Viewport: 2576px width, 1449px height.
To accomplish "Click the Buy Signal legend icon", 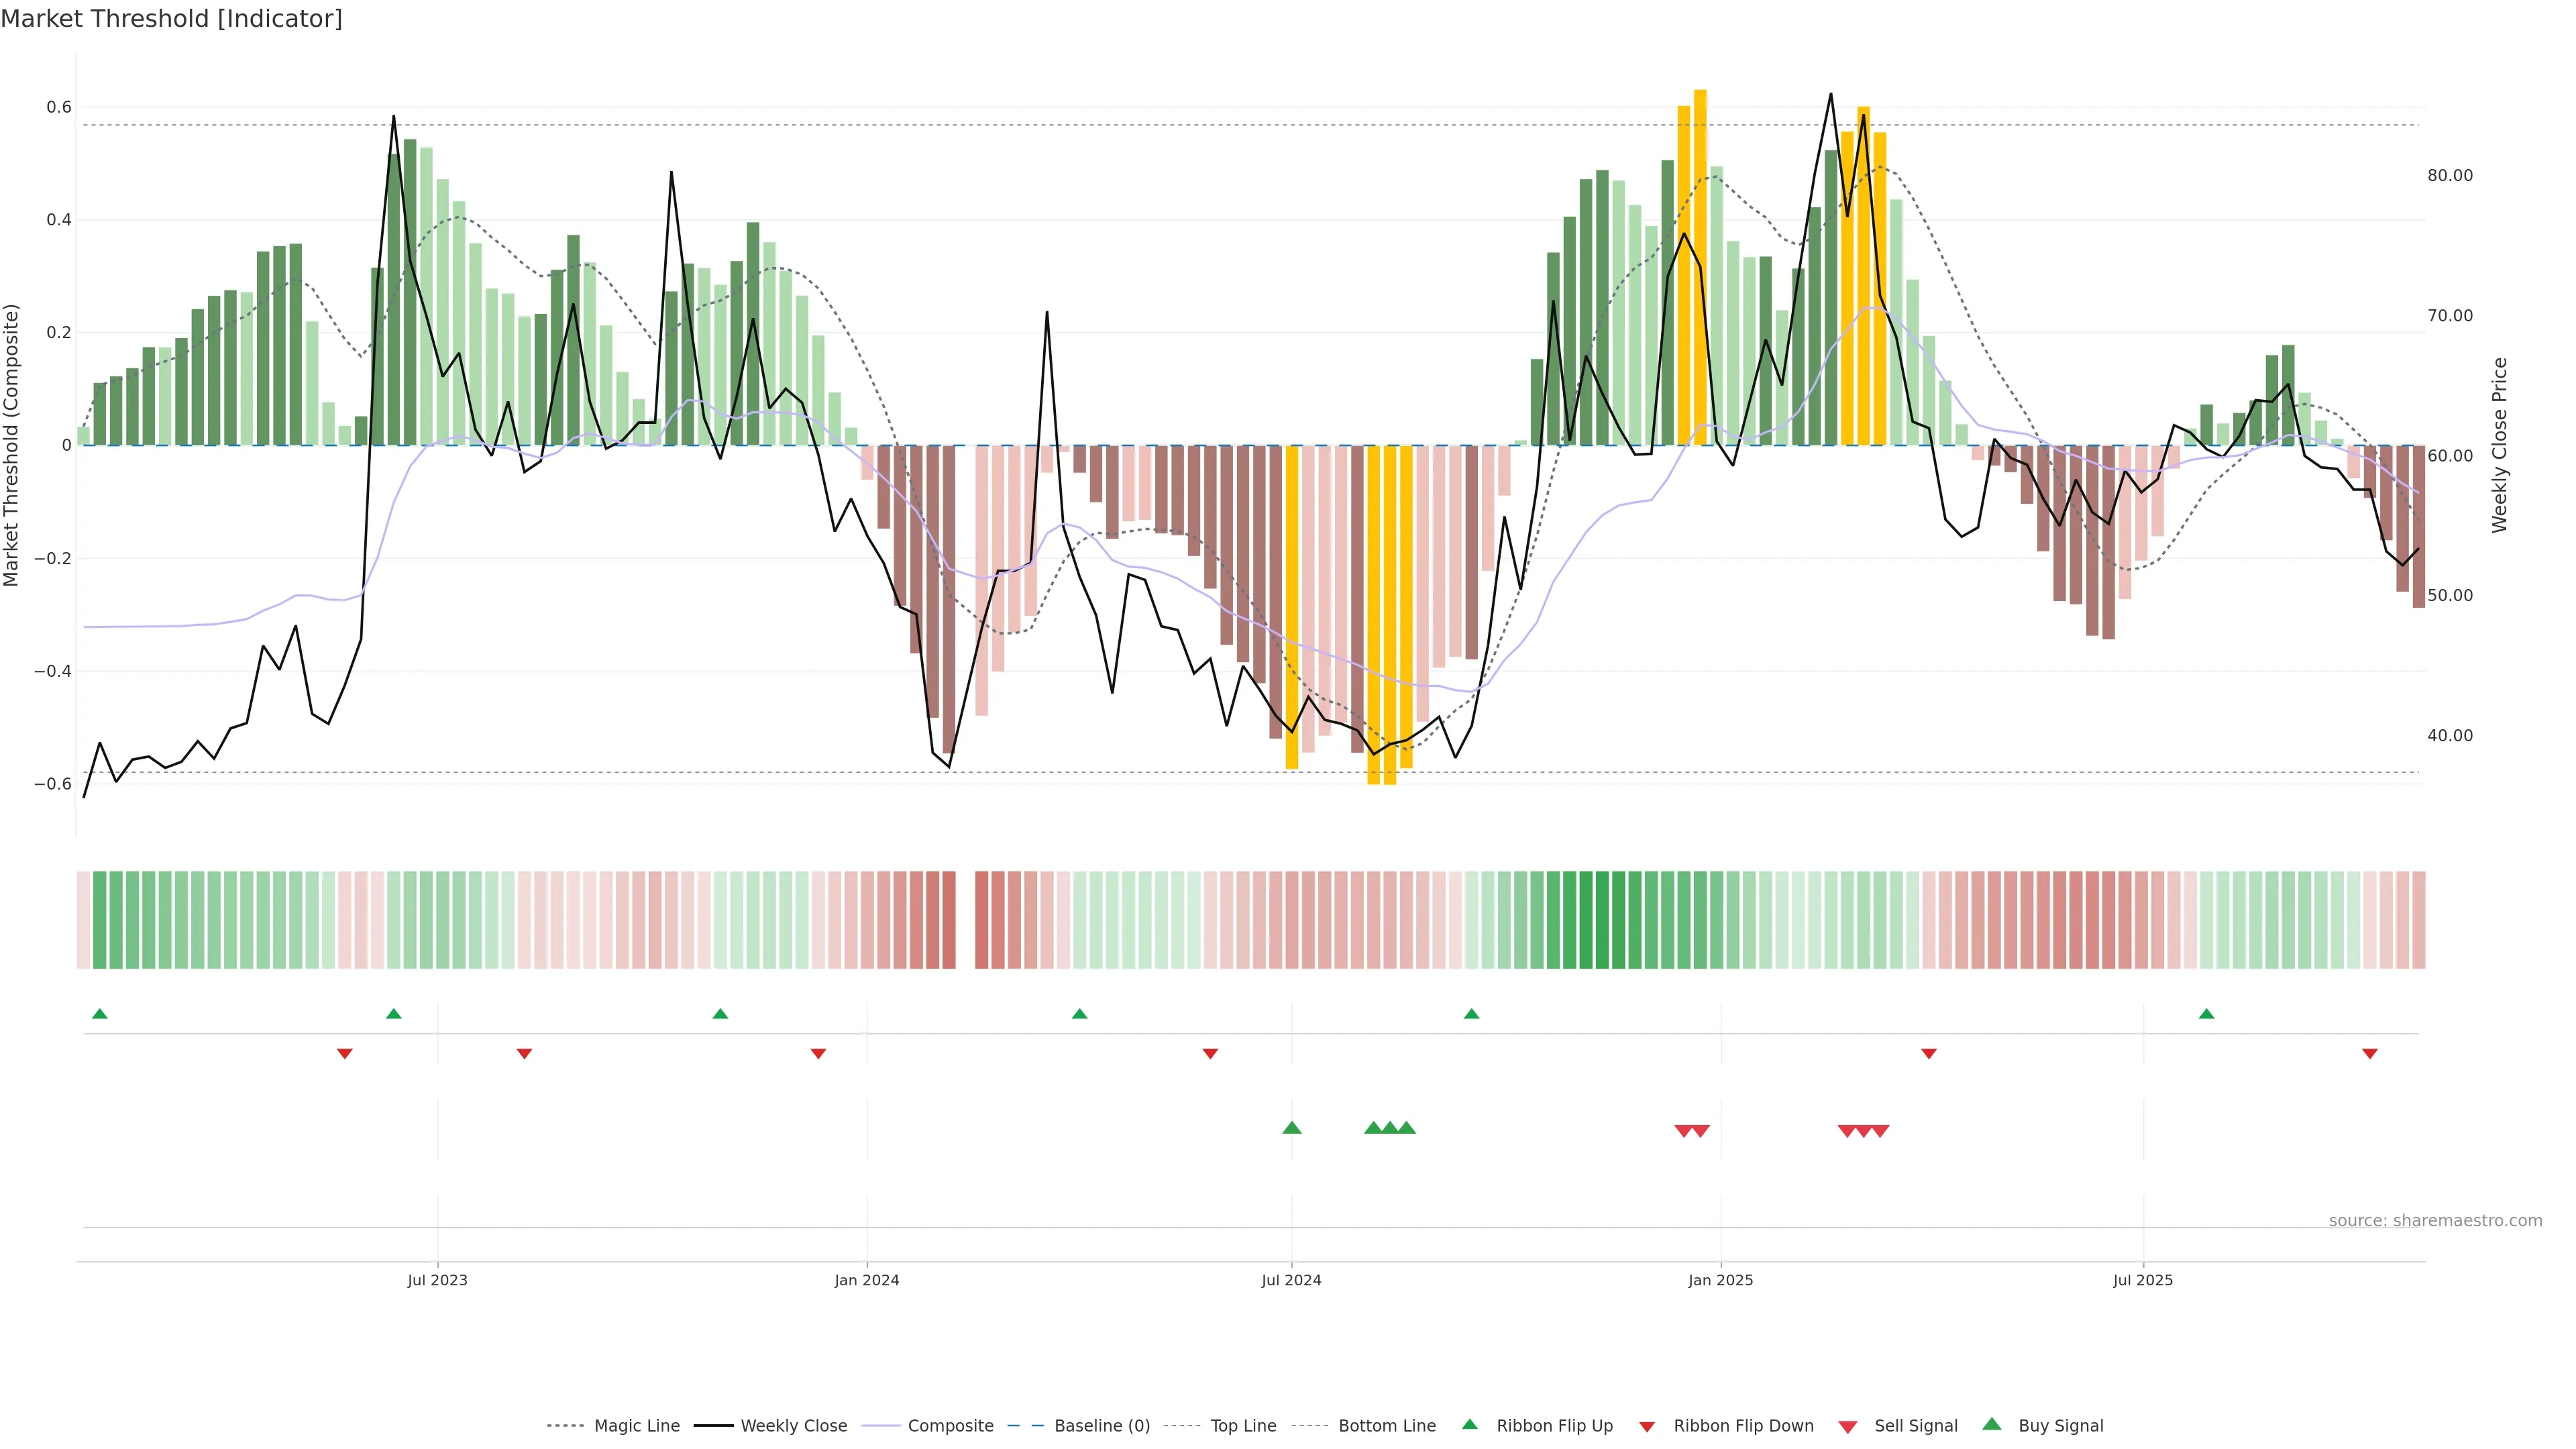I will click(1992, 1424).
